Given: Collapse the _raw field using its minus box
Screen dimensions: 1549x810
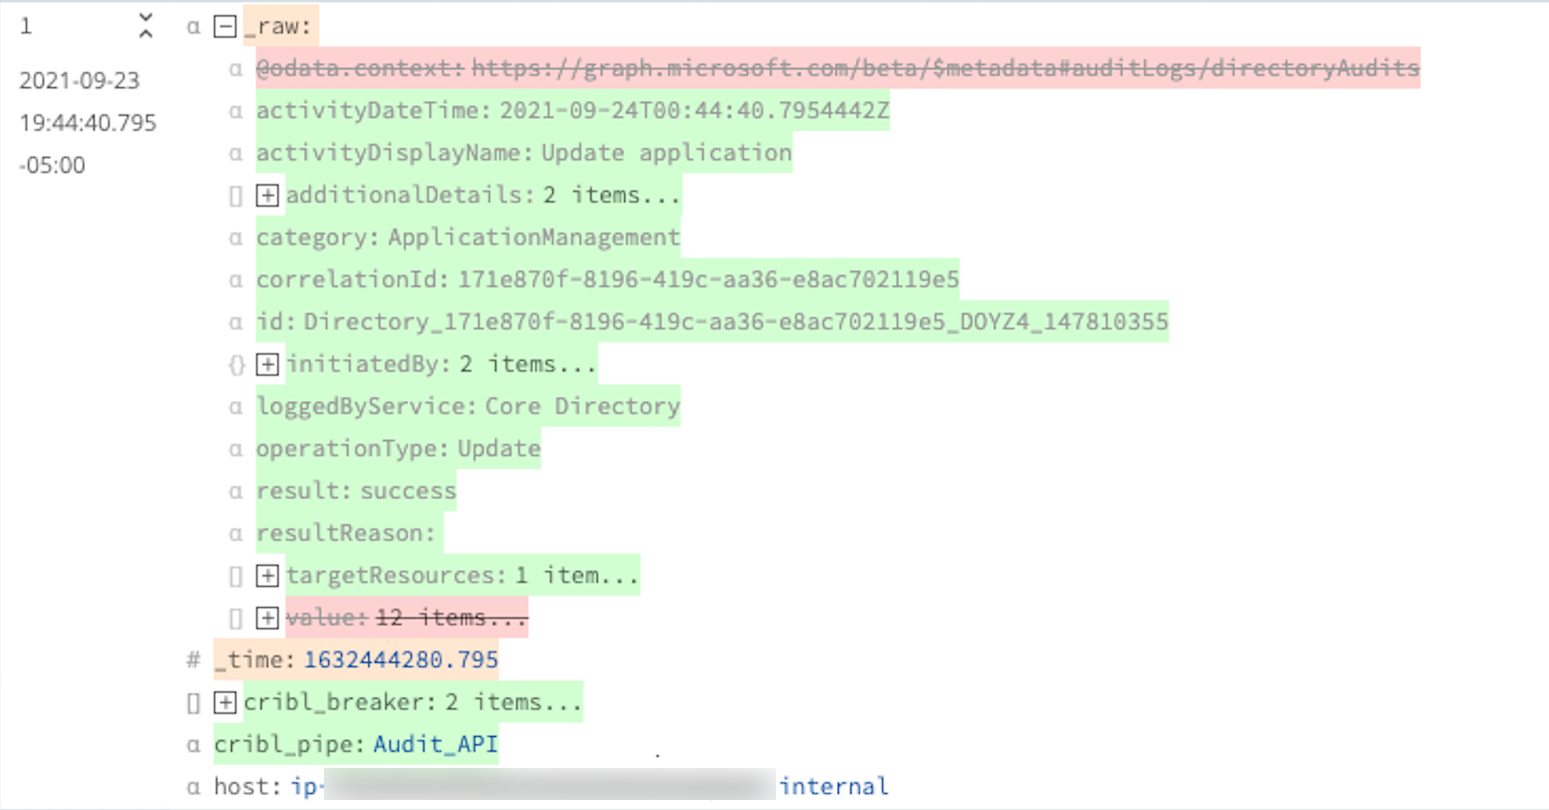Looking at the screenshot, I should (x=224, y=27).
